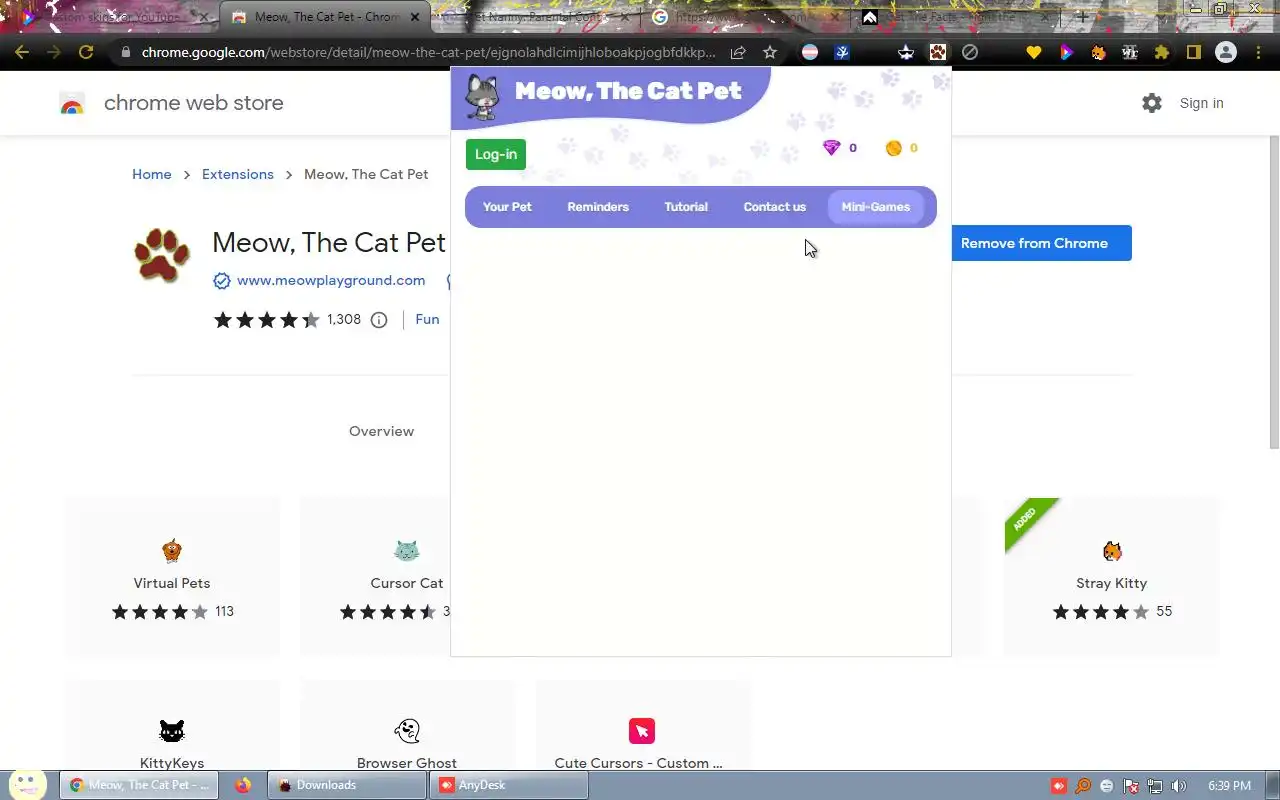
Task: Click the Sign in link
Action: pyautogui.click(x=1201, y=103)
